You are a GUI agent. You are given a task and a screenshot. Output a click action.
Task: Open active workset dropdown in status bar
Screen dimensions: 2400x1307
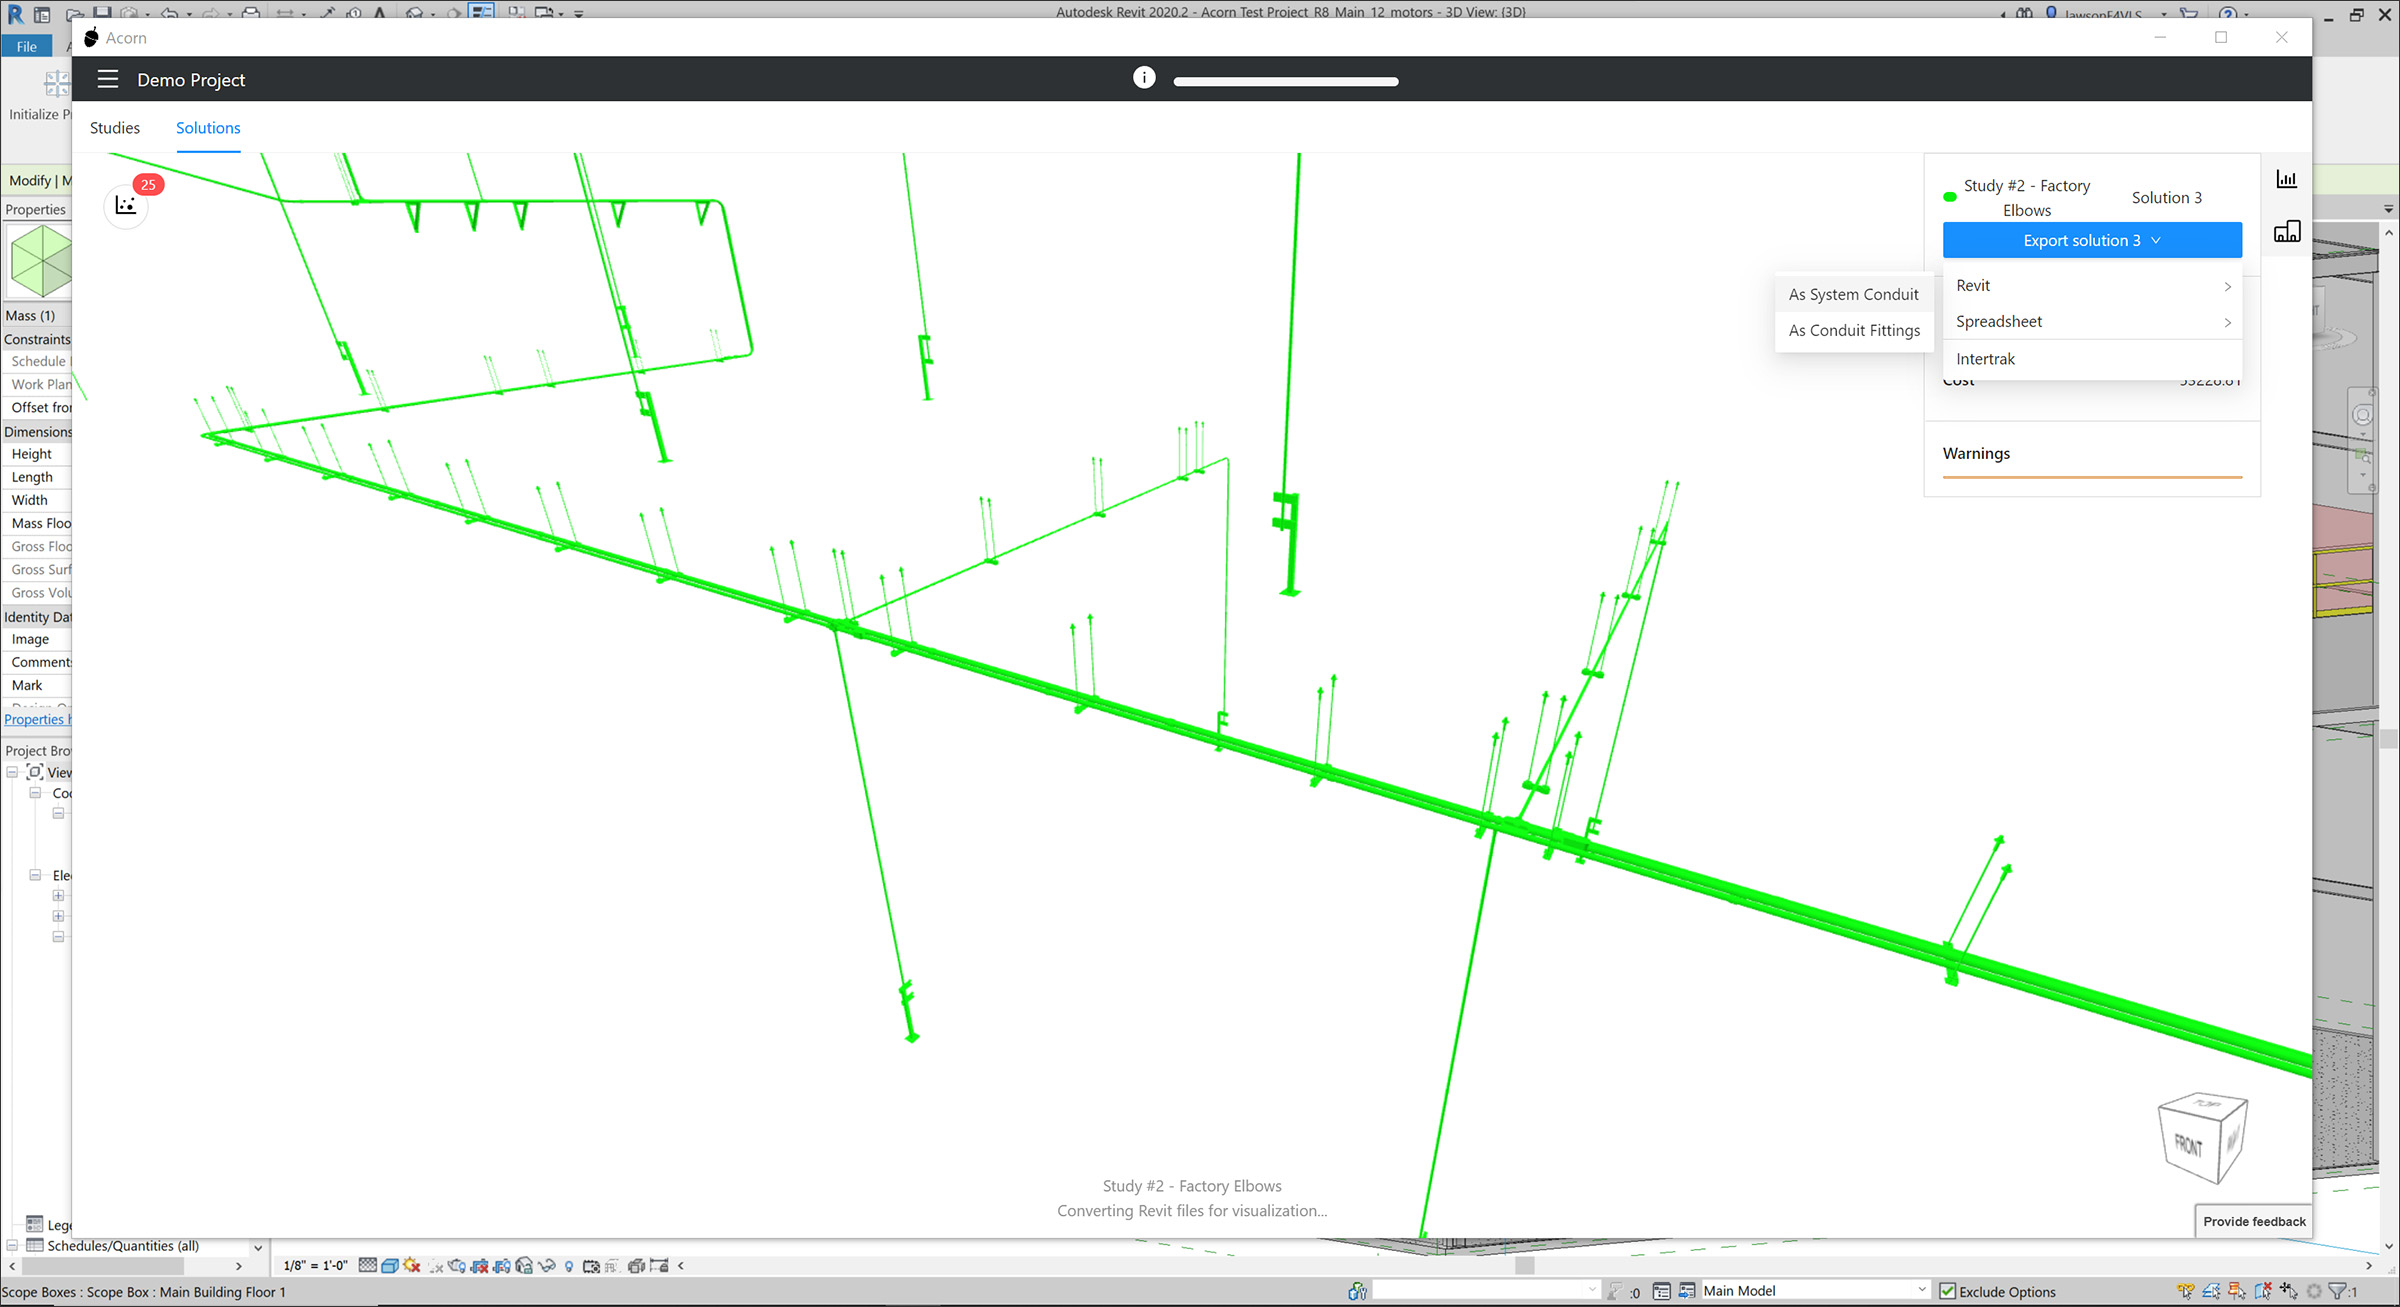[x=1486, y=1291]
